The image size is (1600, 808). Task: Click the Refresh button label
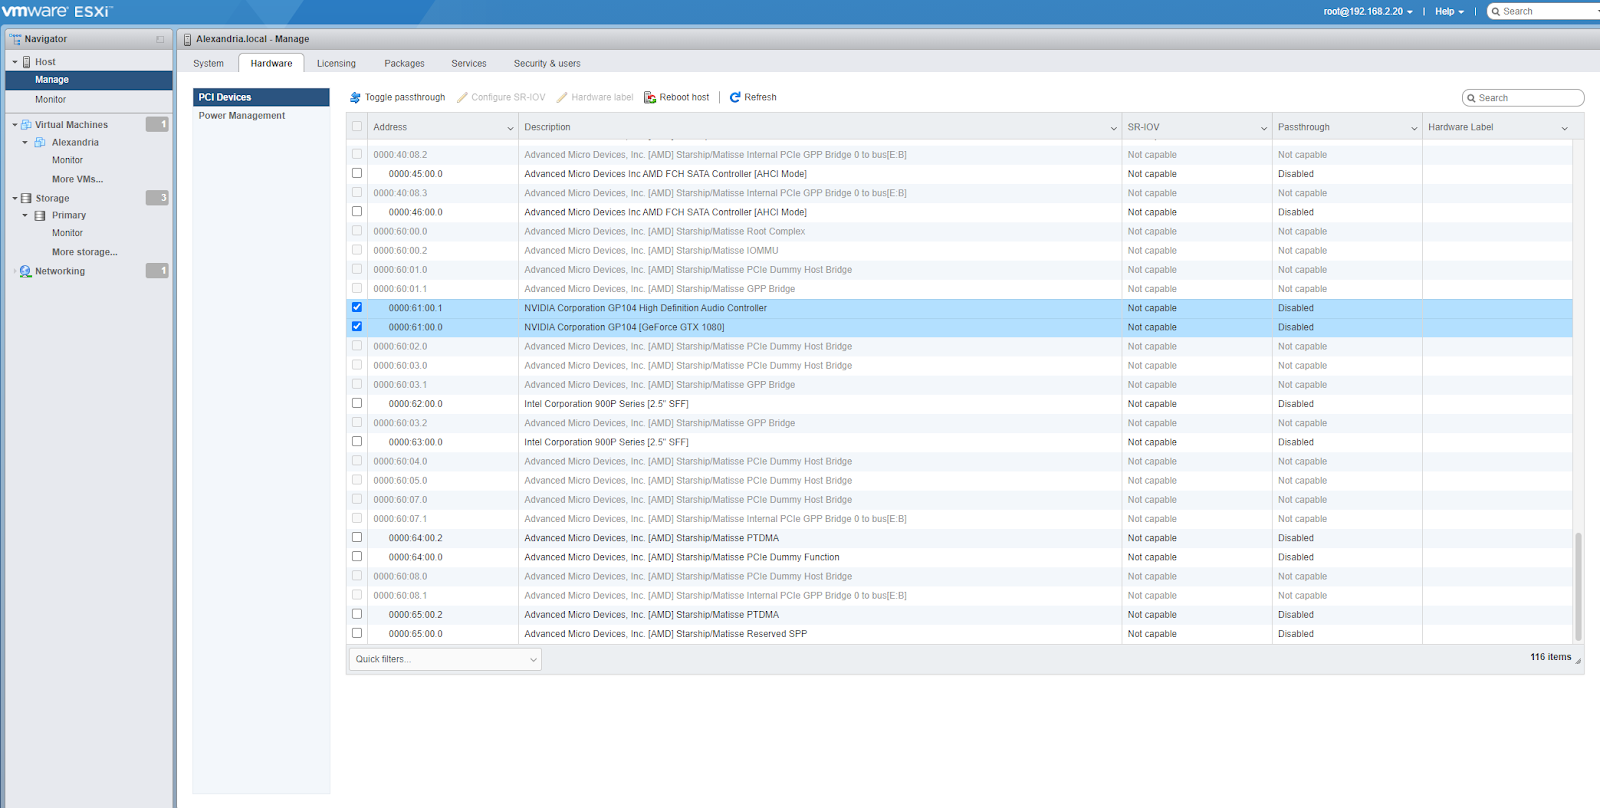coord(760,97)
